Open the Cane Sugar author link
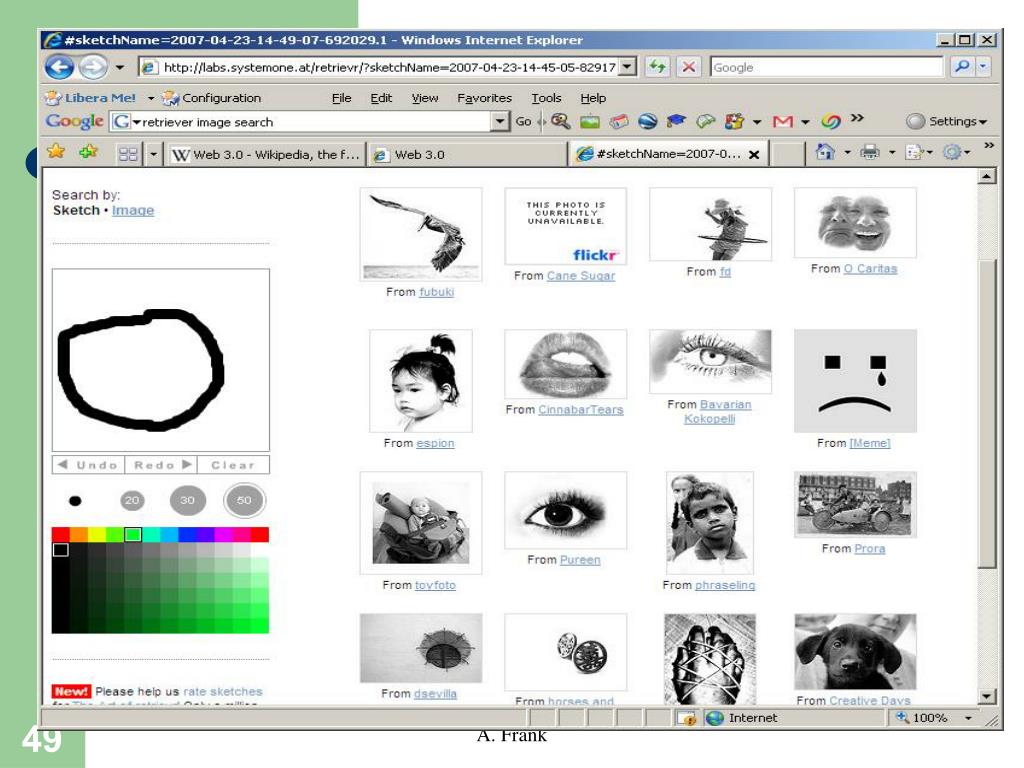The width and height of the screenshot is (1024, 768). (581, 276)
